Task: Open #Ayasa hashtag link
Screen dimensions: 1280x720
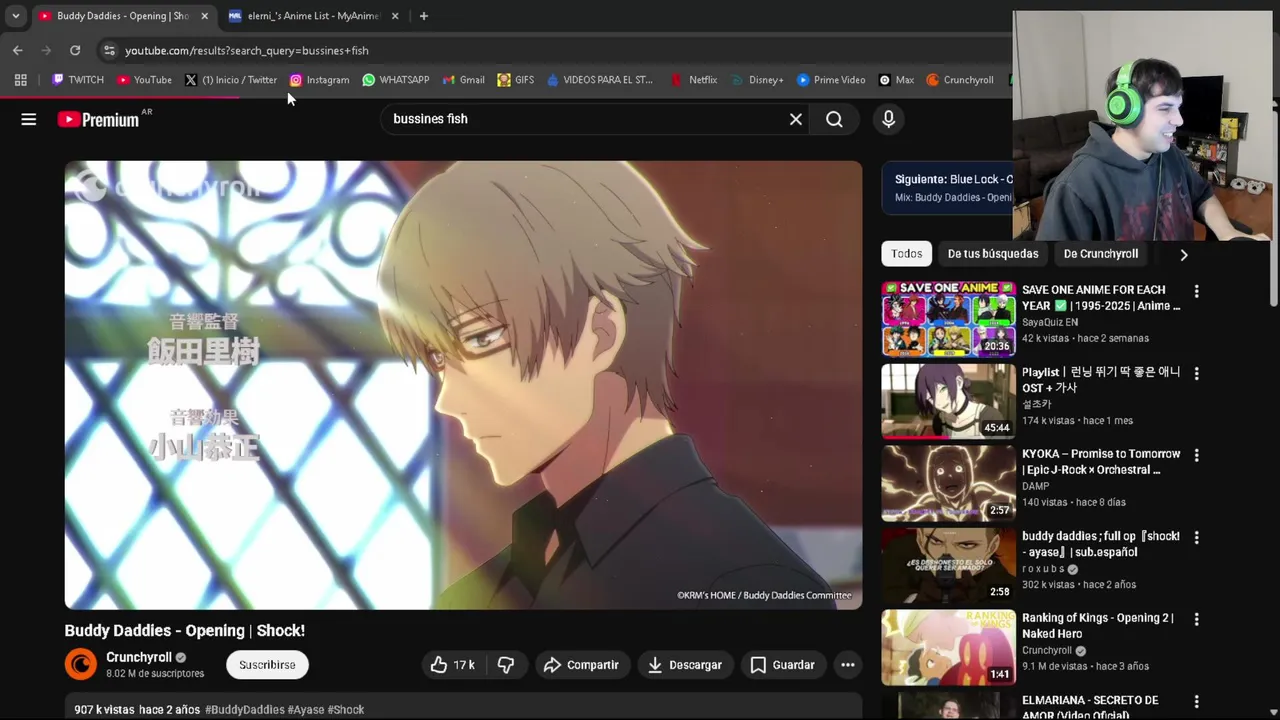Action: click(x=306, y=710)
